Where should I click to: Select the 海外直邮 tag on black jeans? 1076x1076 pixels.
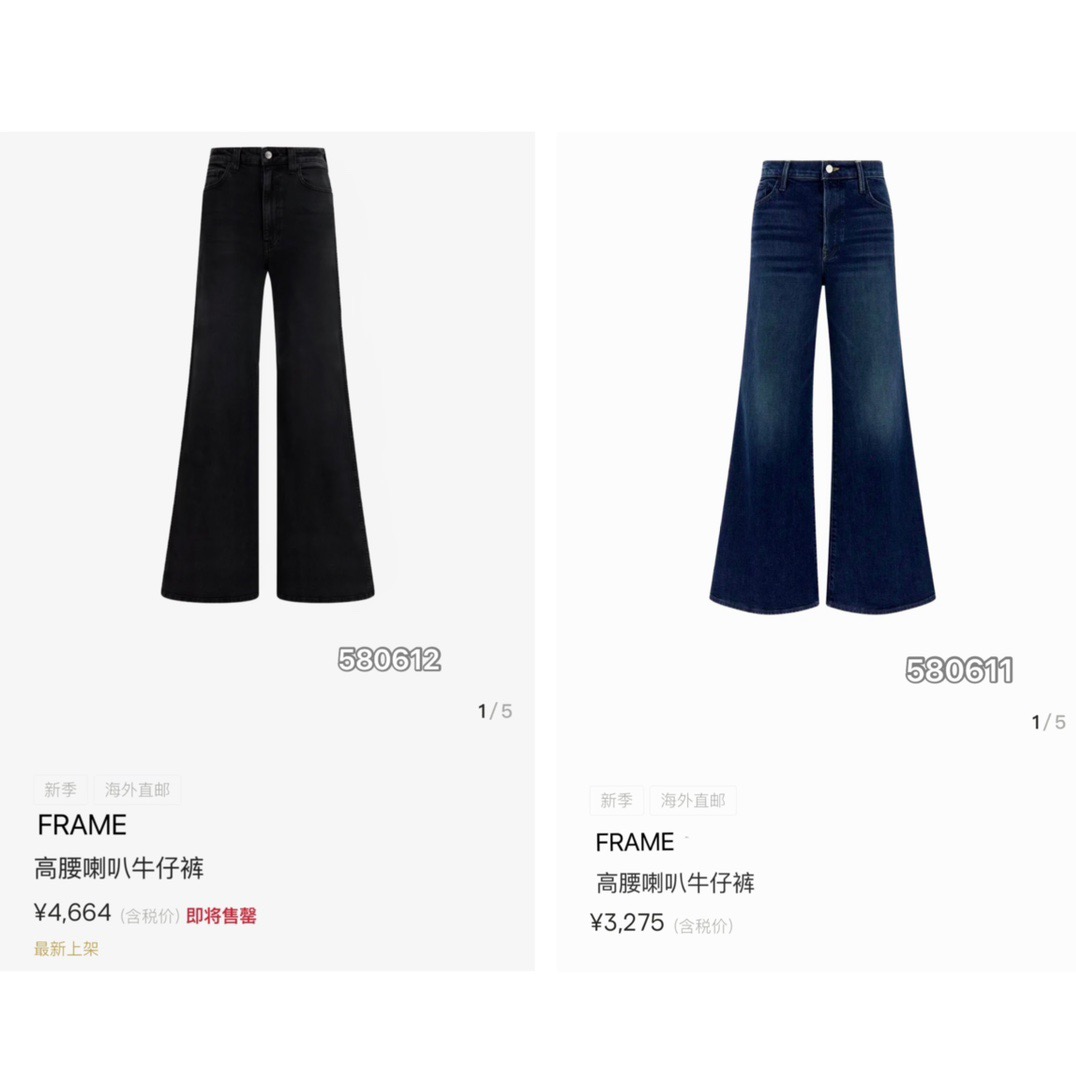pos(137,790)
